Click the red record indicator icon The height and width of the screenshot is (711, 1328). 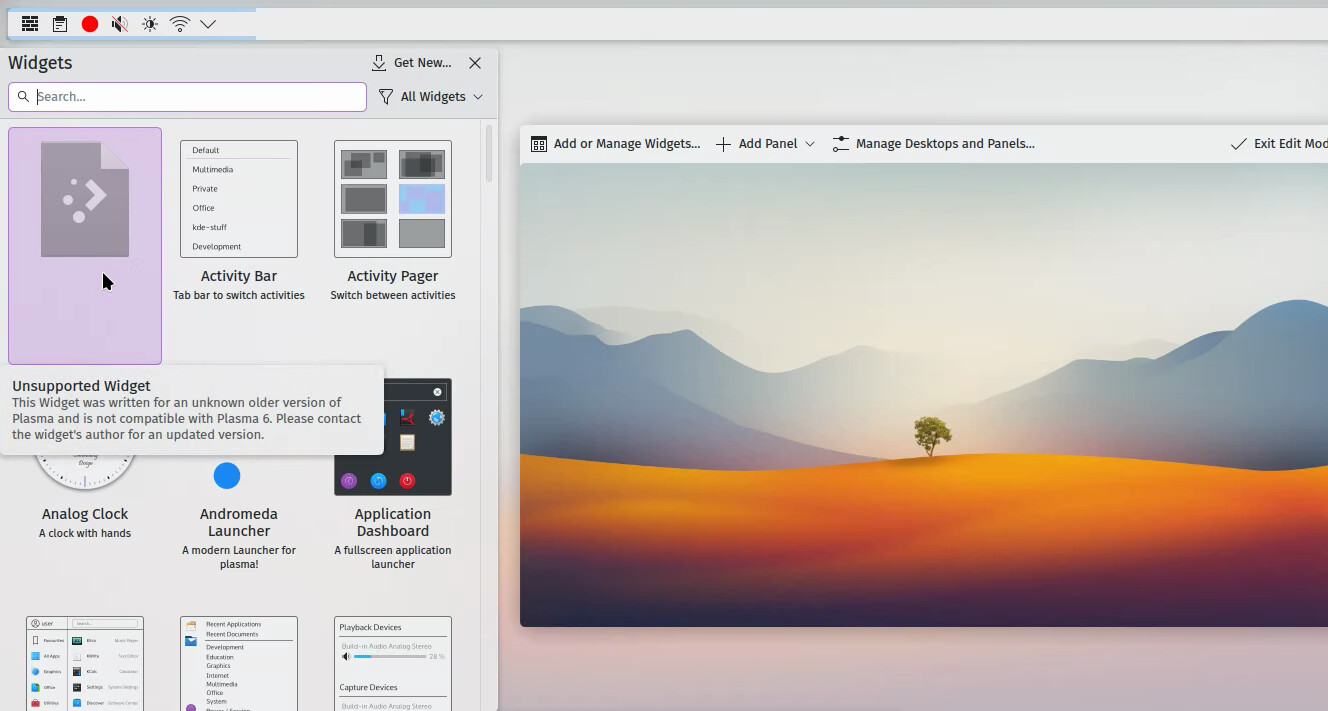click(x=90, y=24)
